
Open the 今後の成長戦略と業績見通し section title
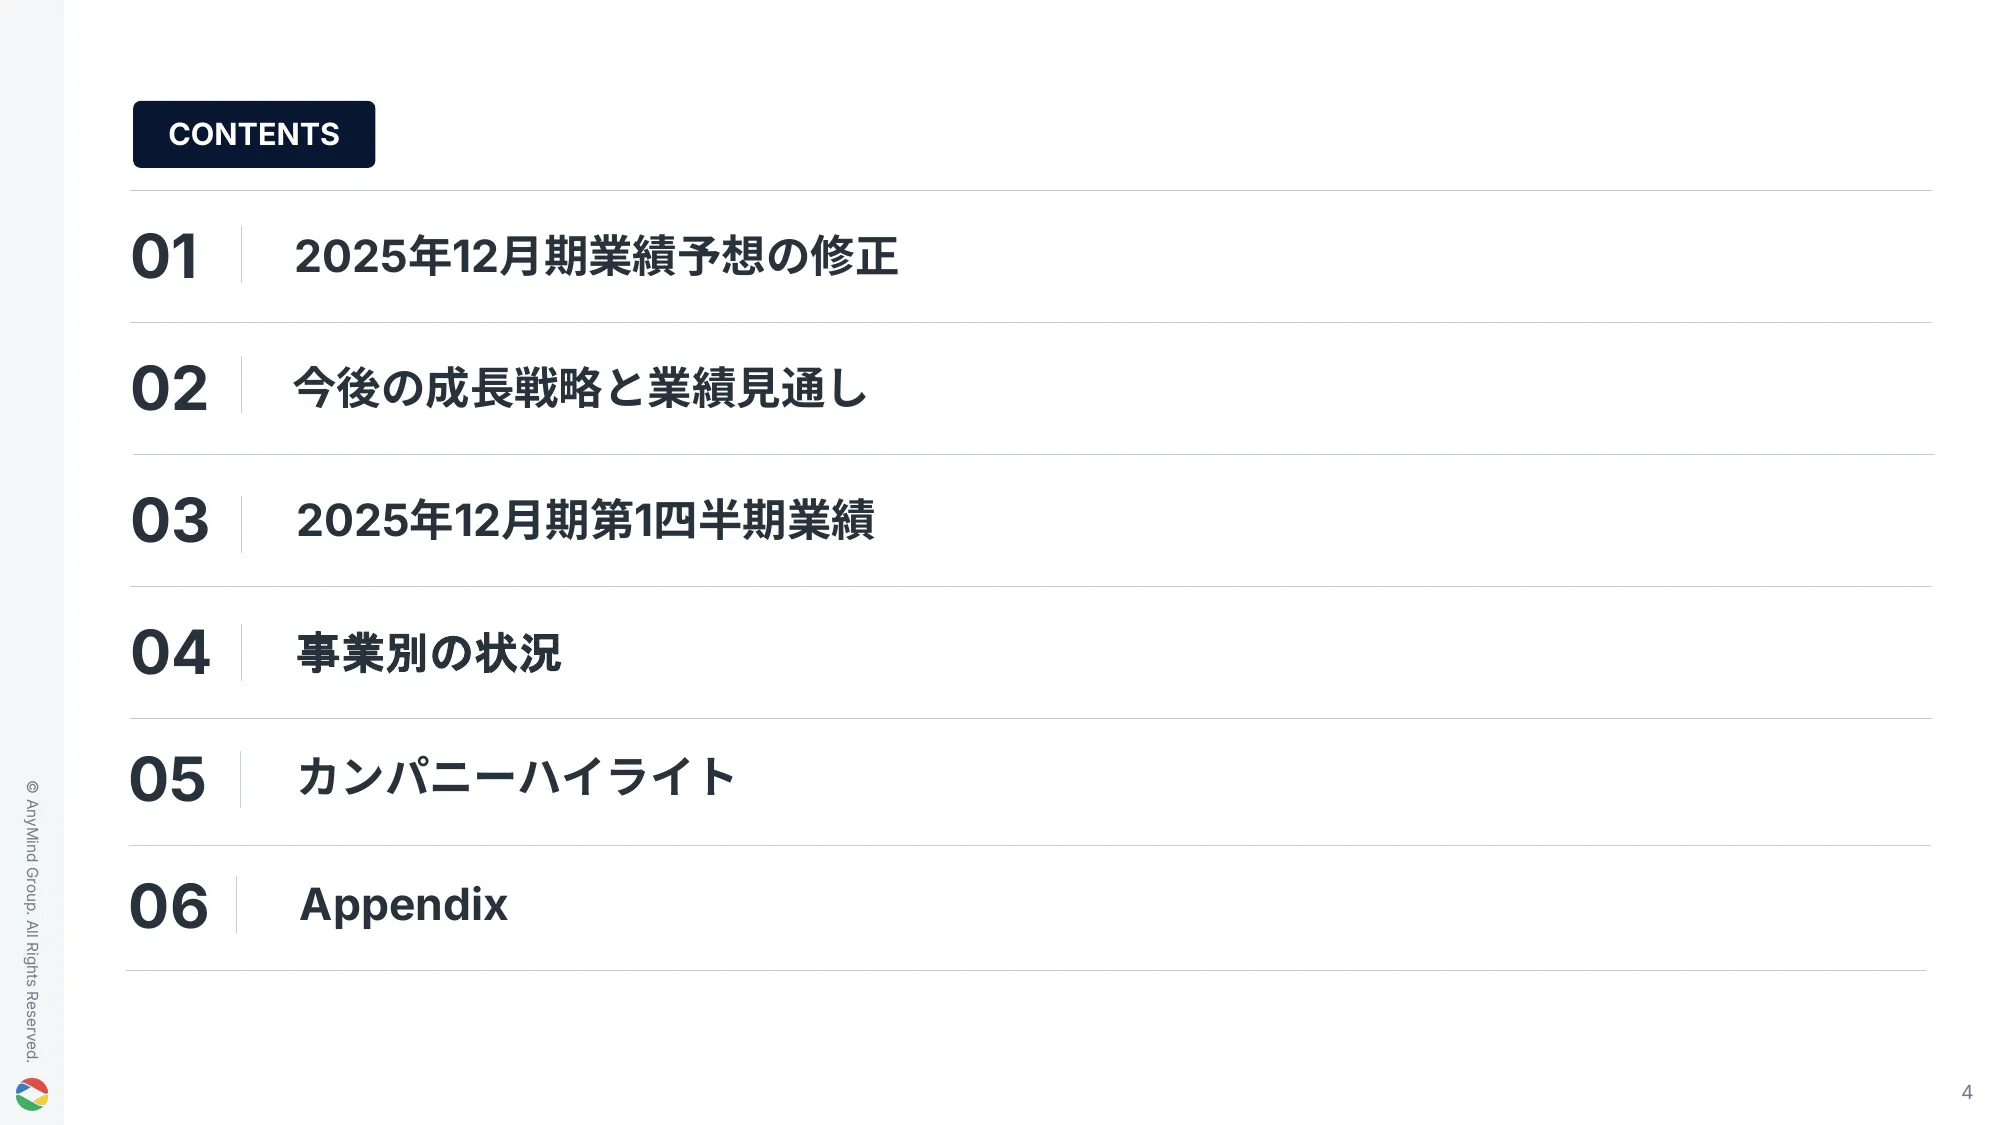tap(580, 388)
